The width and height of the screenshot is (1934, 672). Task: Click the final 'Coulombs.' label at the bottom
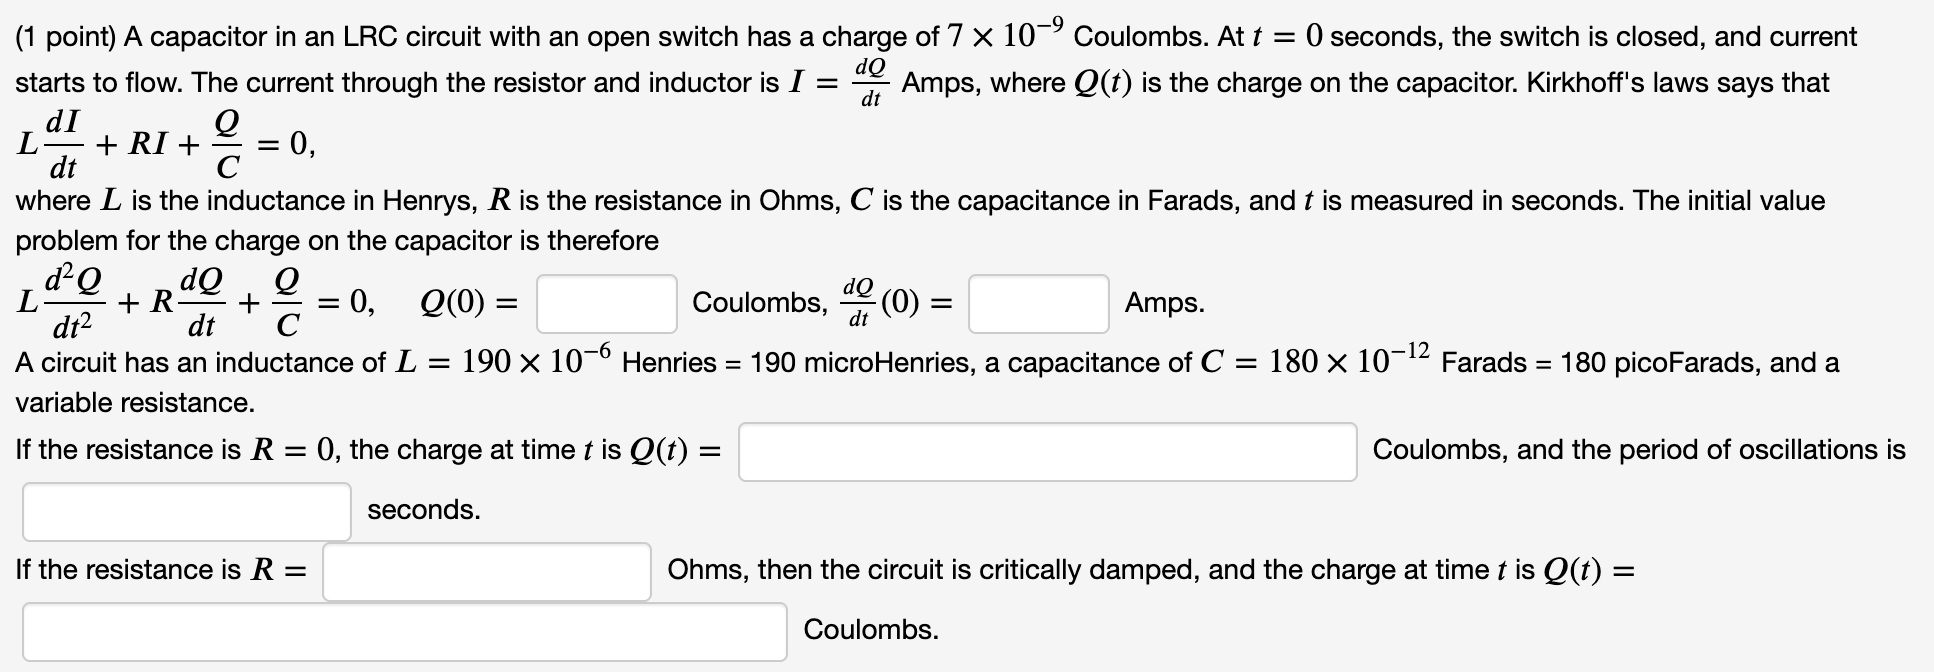pos(869,630)
